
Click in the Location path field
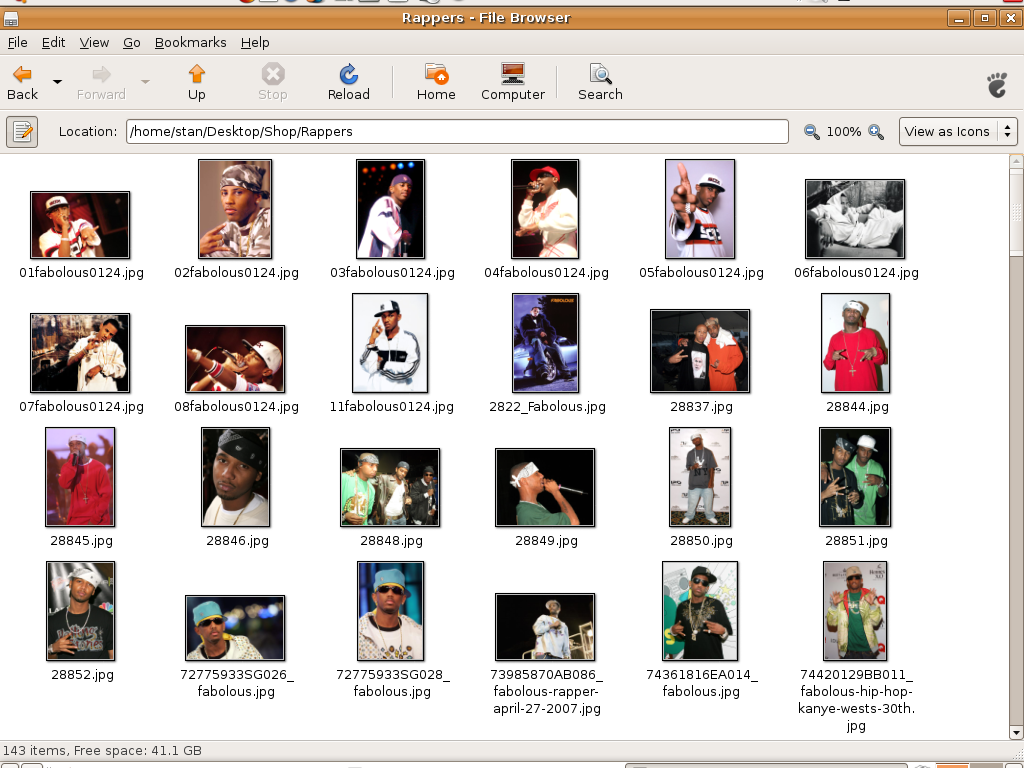[x=456, y=132]
